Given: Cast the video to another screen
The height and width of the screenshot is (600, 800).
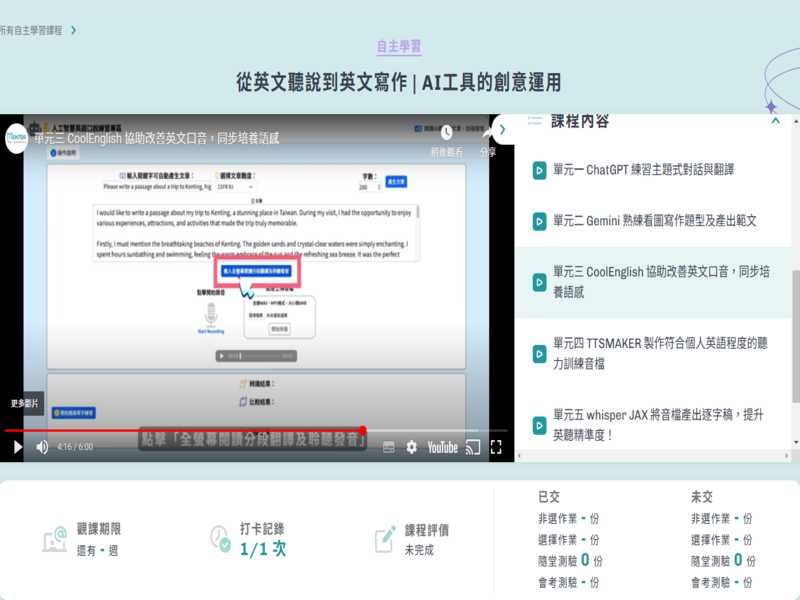Looking at the screenshot, I should click(474, 447).
